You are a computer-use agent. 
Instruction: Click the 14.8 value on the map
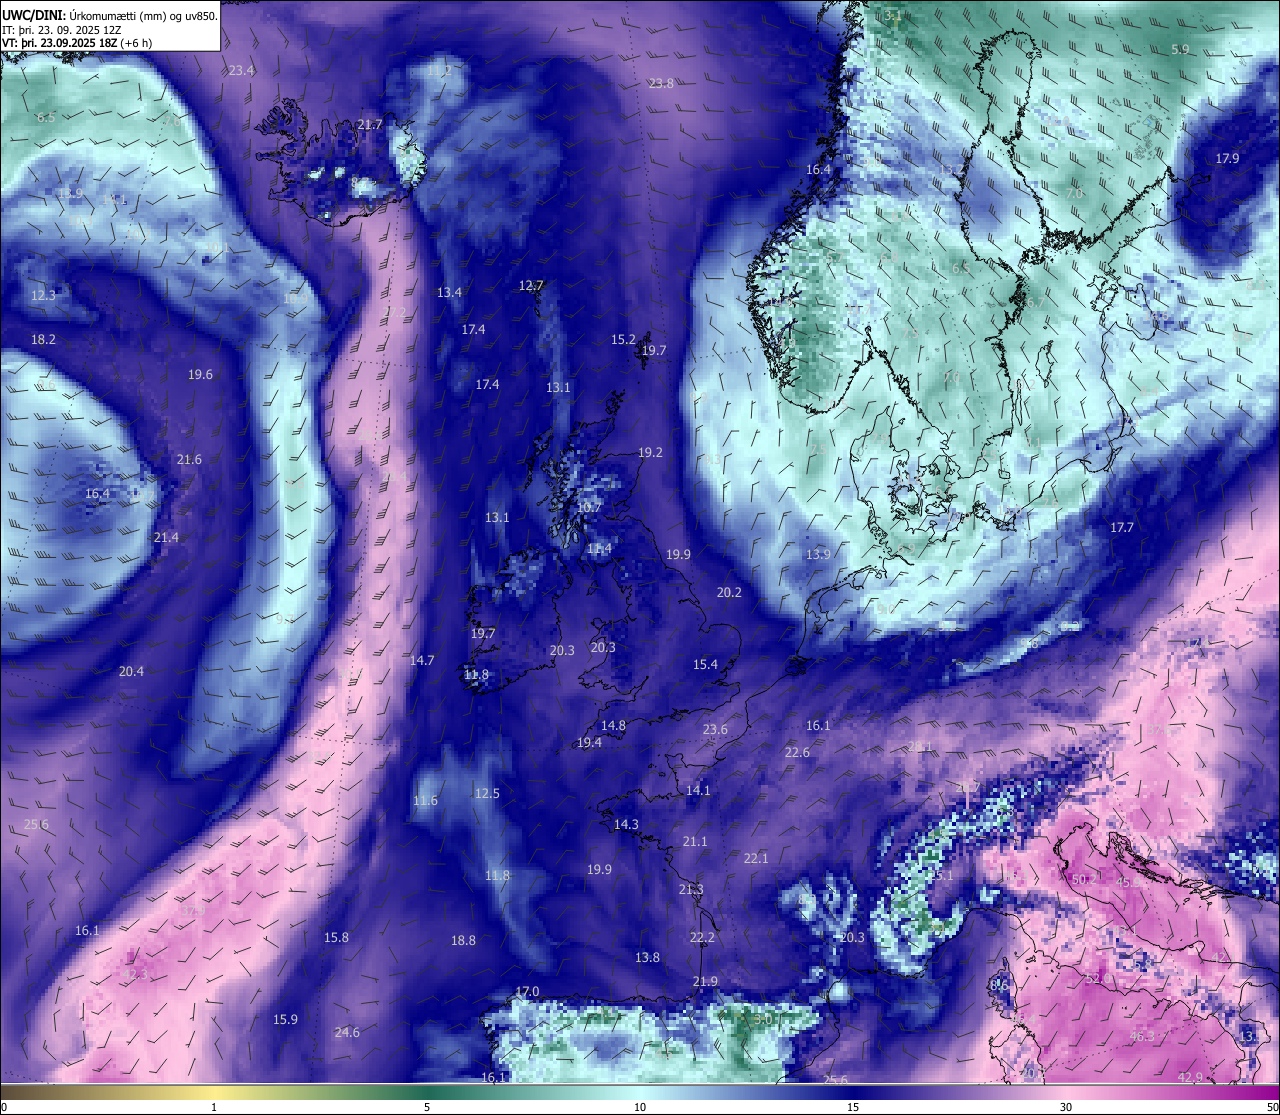click(613, 725)
